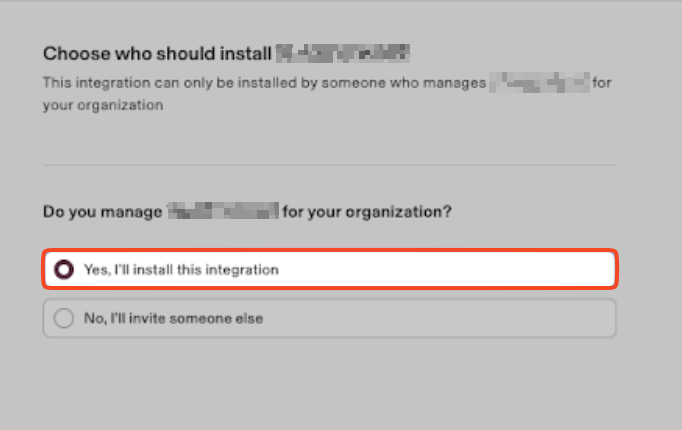The width and height of the screenshot is (682, 430).
Task: Click the "Do you manage" question text
Action: (102, 212)
